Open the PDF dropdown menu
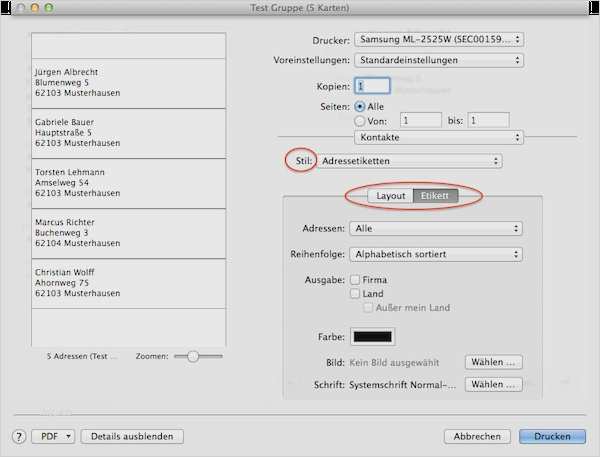Image resolution: width=600 pixels, height=457 pixels. (x=53, y=436)
